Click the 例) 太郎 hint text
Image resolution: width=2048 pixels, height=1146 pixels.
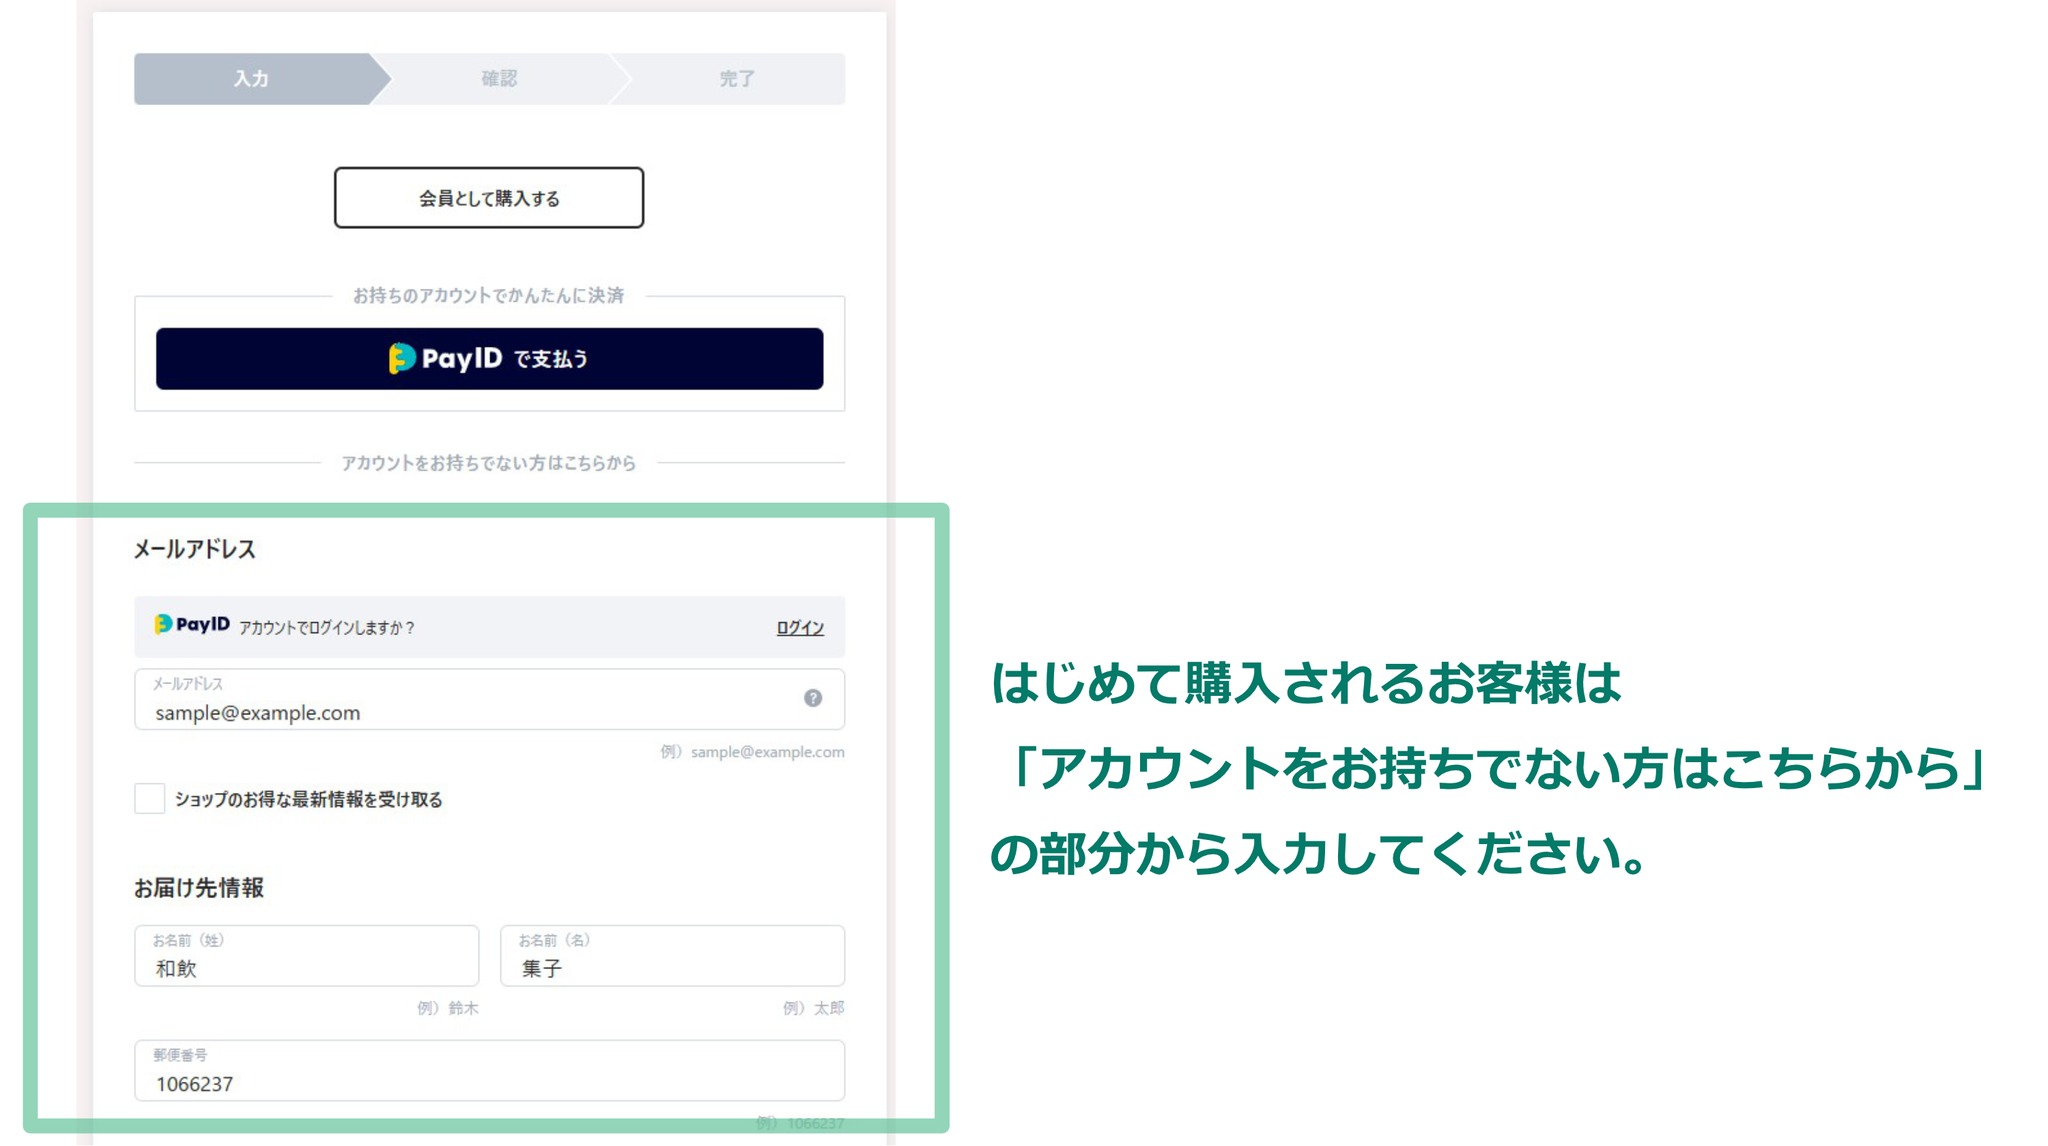pos(813,1008)
